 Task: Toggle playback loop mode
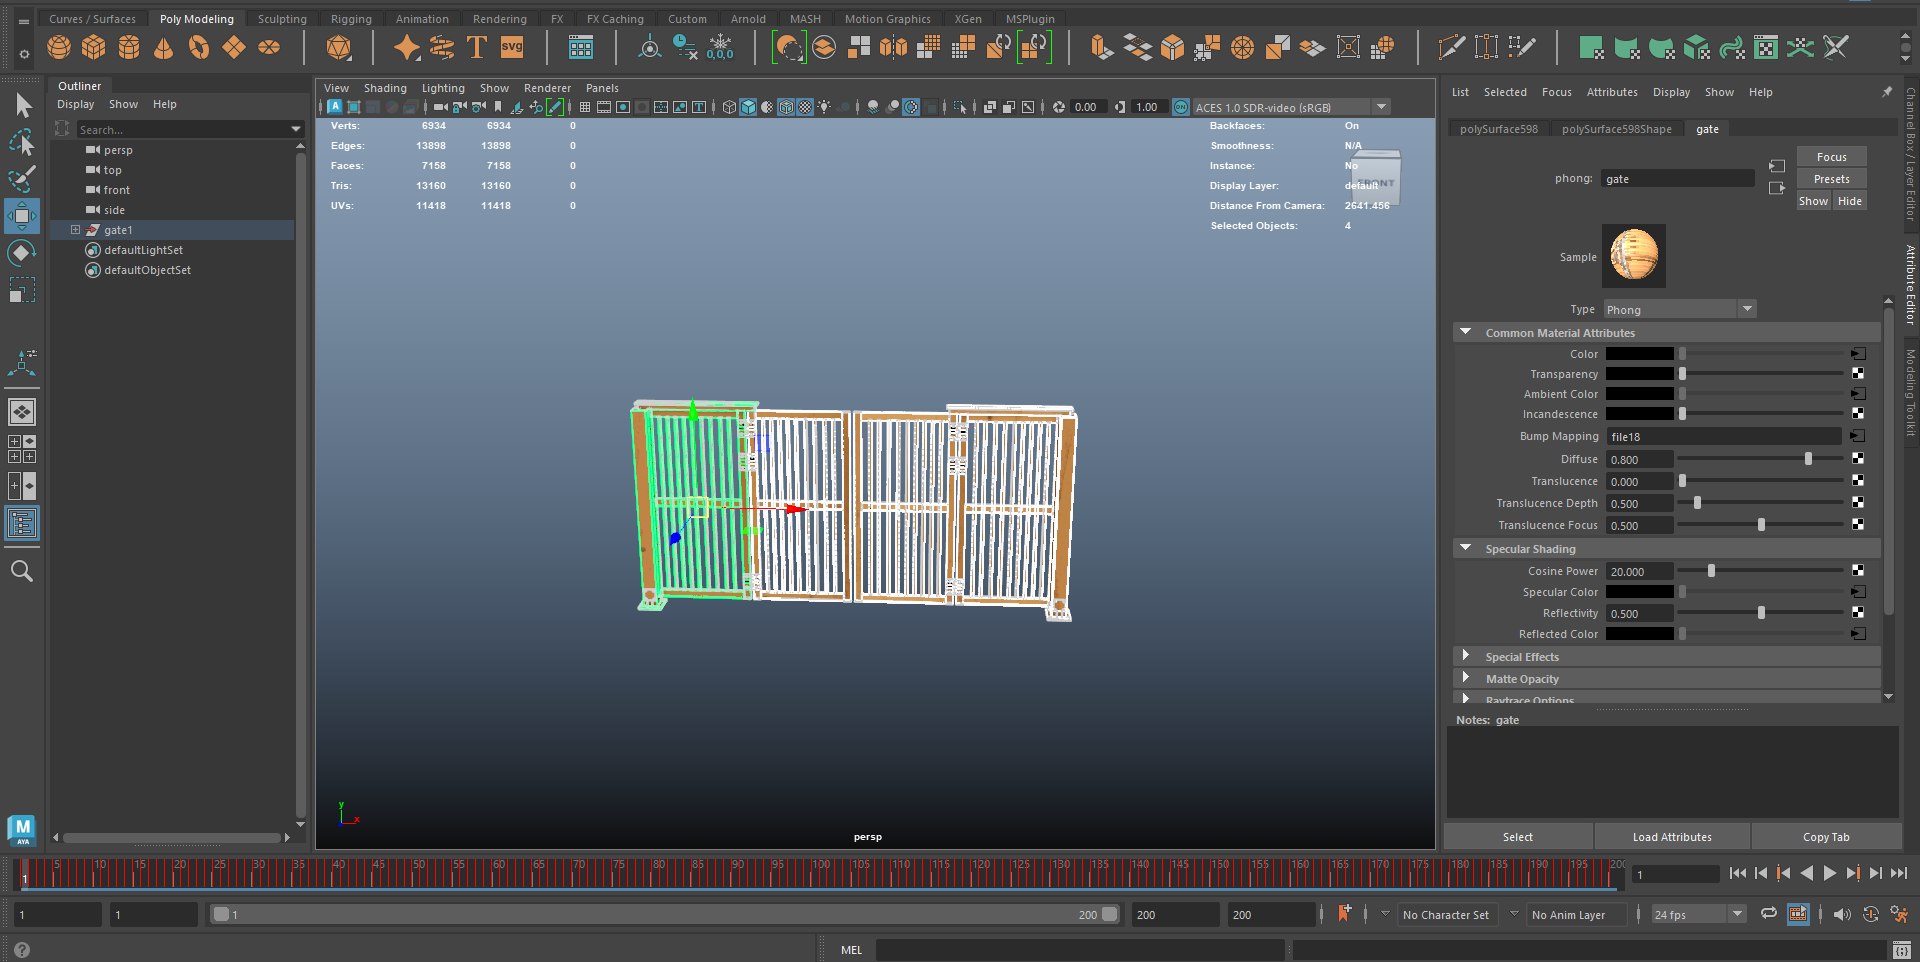(x=1769, y=914)
